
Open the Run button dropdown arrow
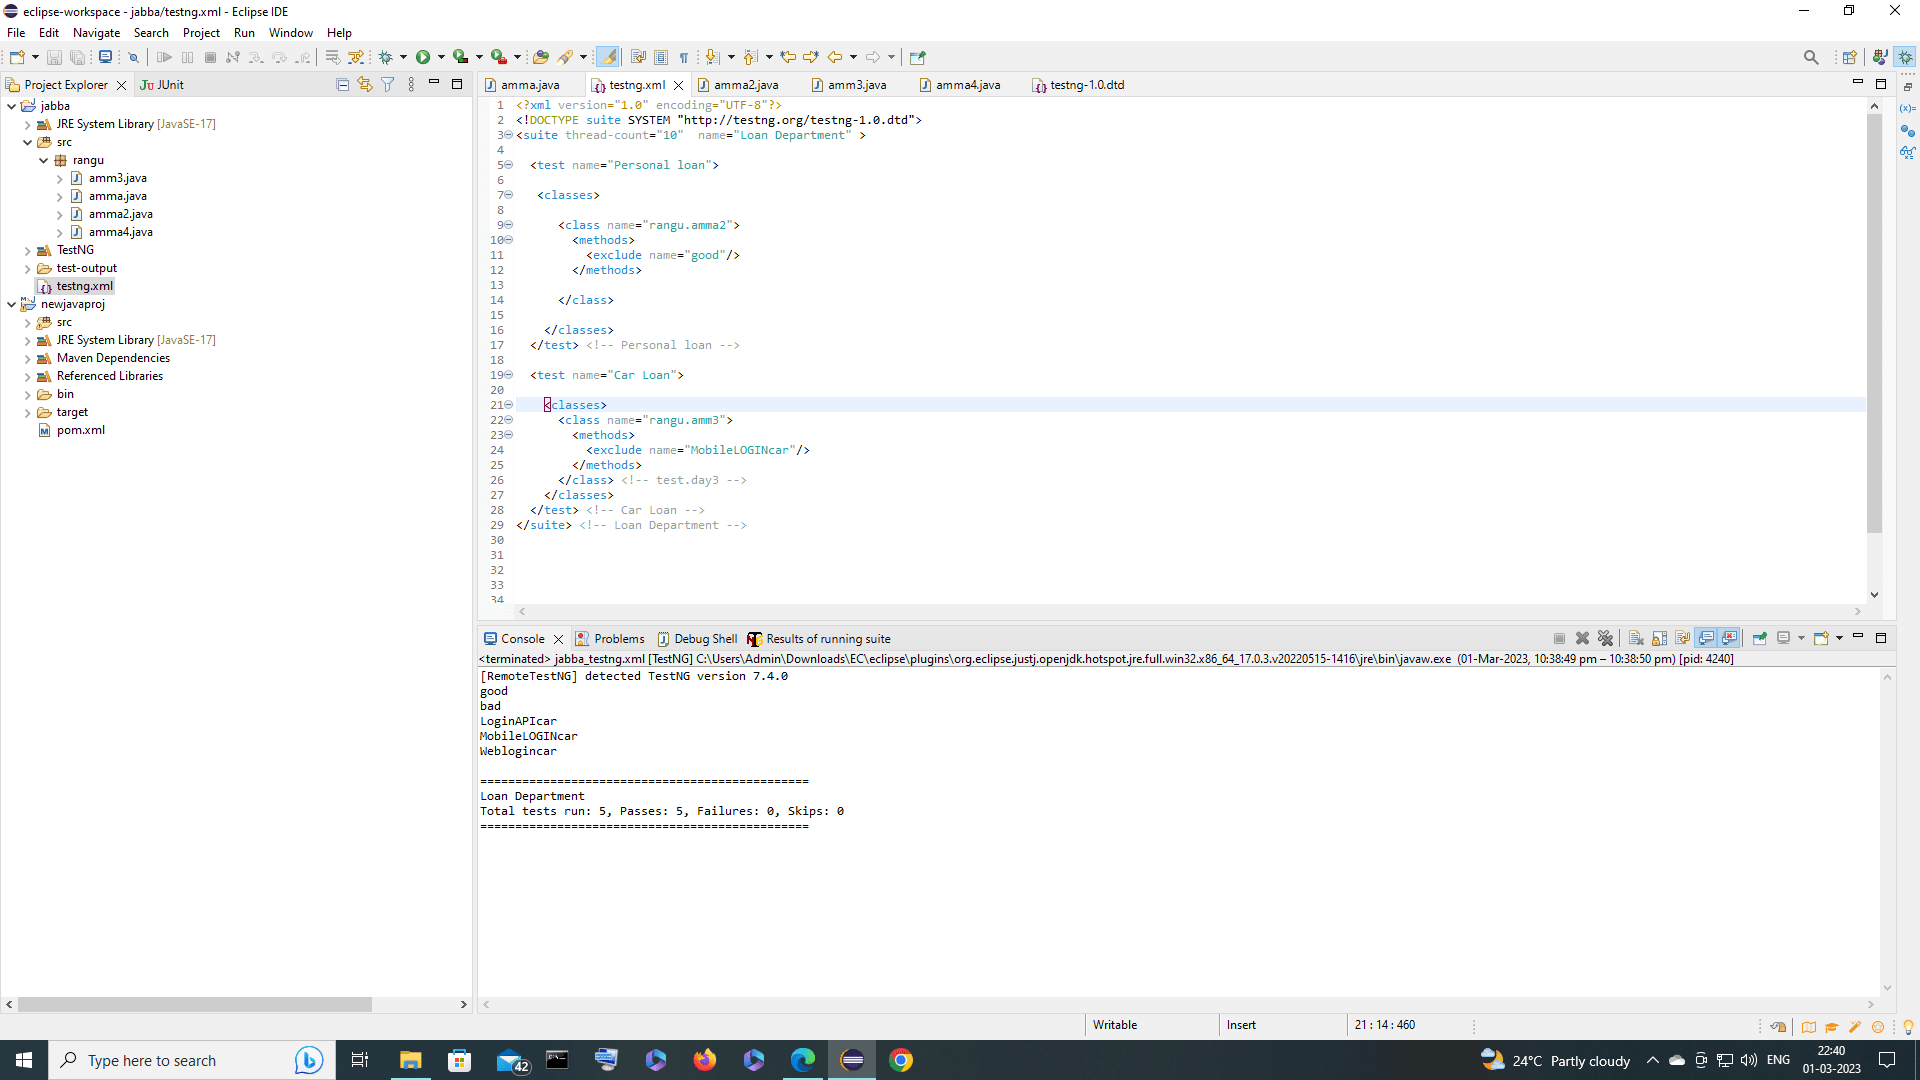pyautogui.click(x=441, y=57)
